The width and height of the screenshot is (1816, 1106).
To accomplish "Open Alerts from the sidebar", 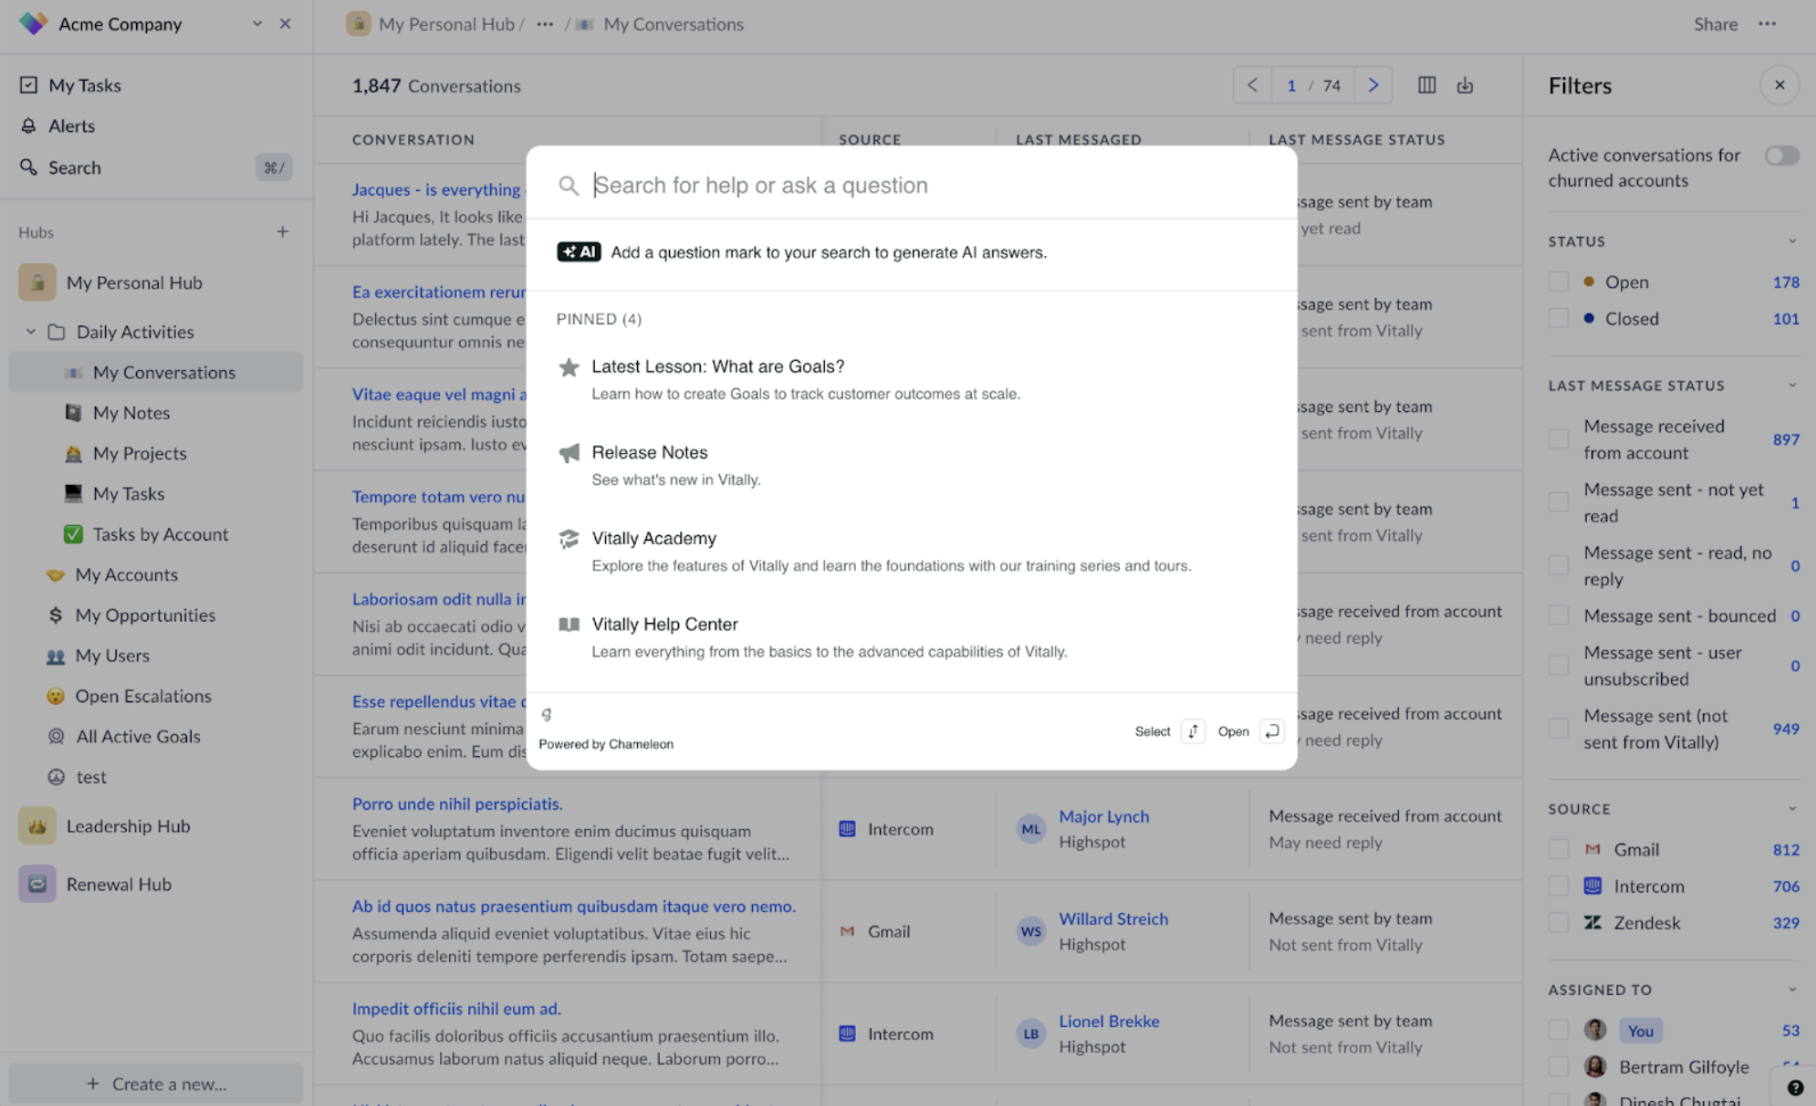I will click(x=72, y=126).
